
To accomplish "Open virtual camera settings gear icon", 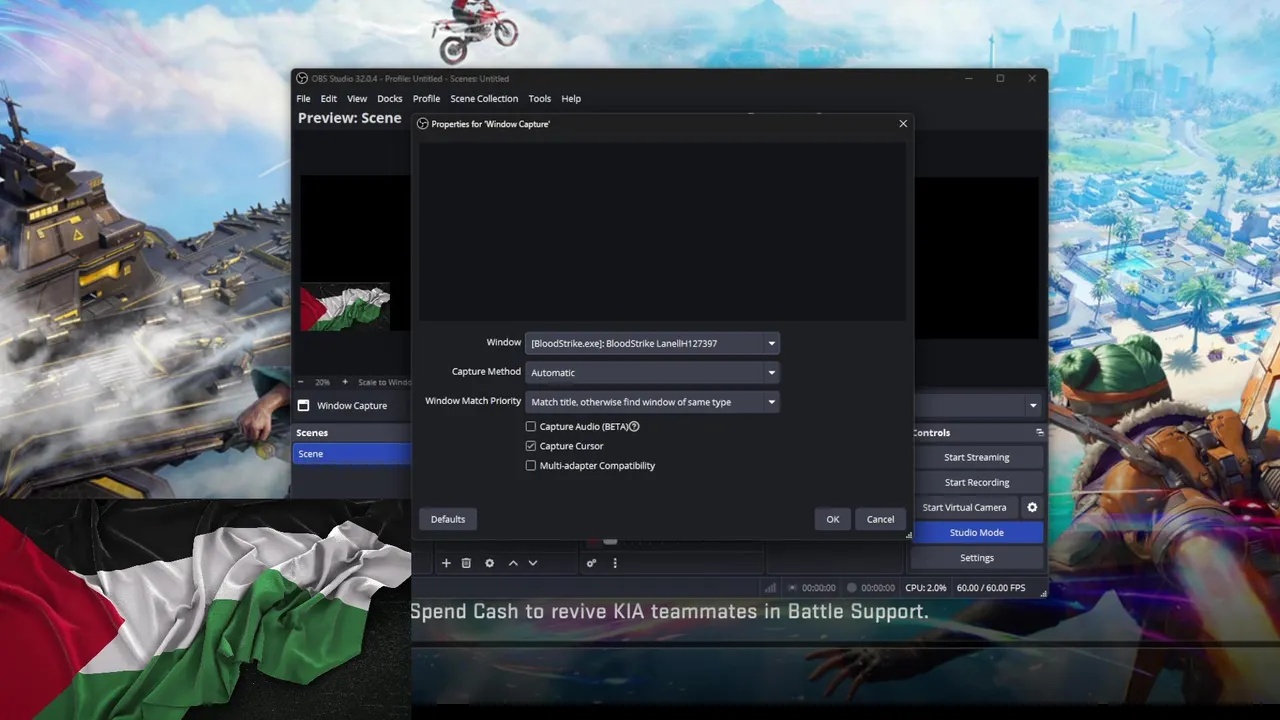I will click(1032, 507).
